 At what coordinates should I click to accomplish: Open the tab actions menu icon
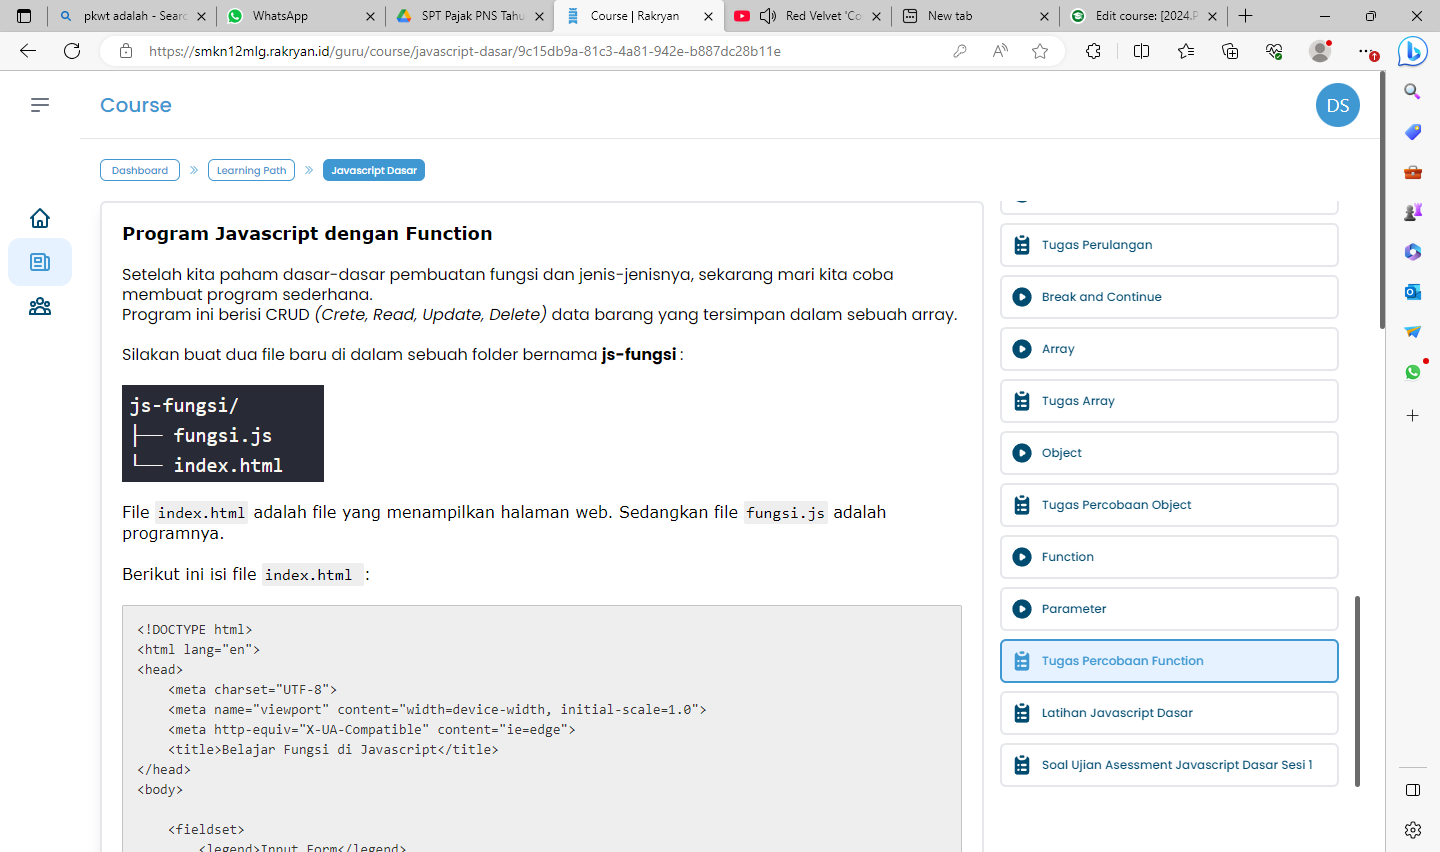click(24, 16)
